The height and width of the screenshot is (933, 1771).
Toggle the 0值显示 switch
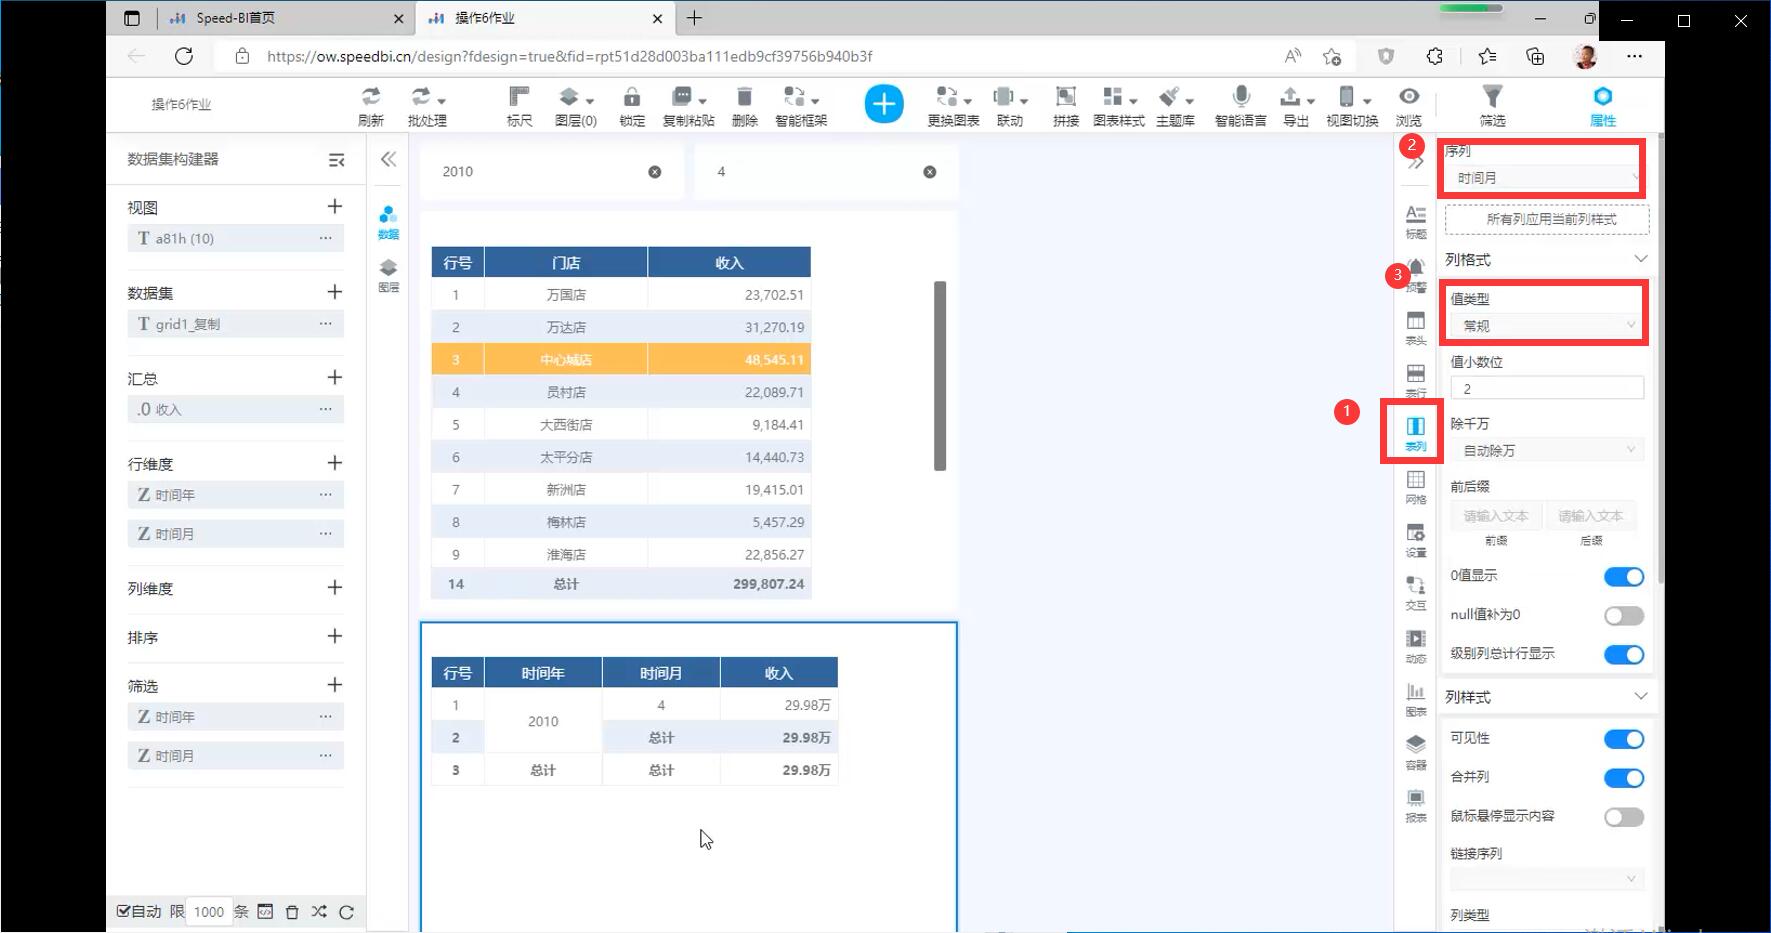coord(1624,576)
